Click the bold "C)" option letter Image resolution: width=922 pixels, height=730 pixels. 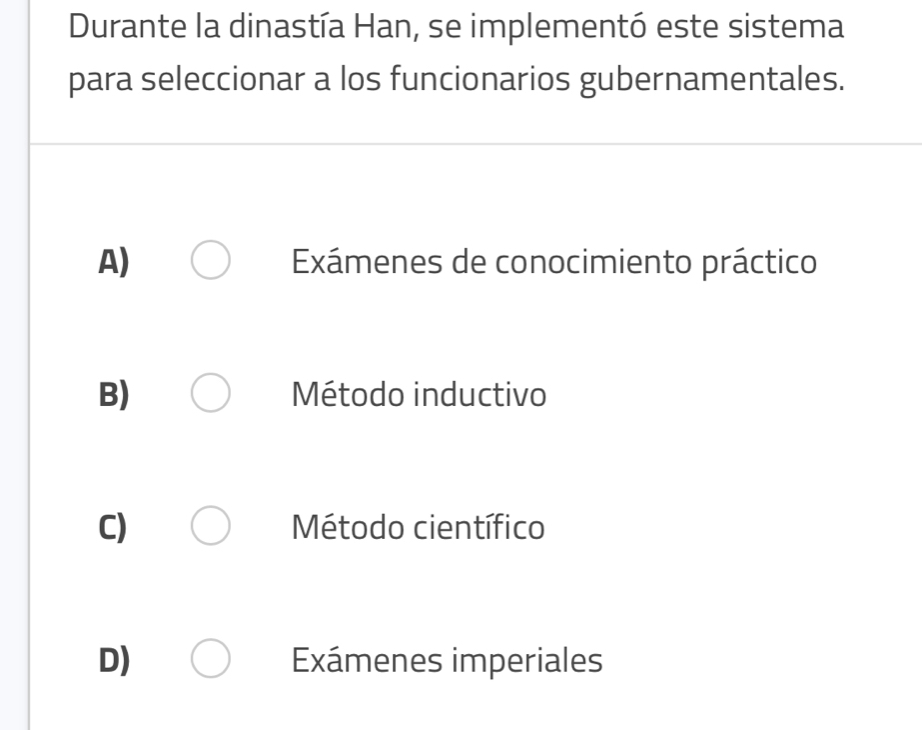[115, 527]
